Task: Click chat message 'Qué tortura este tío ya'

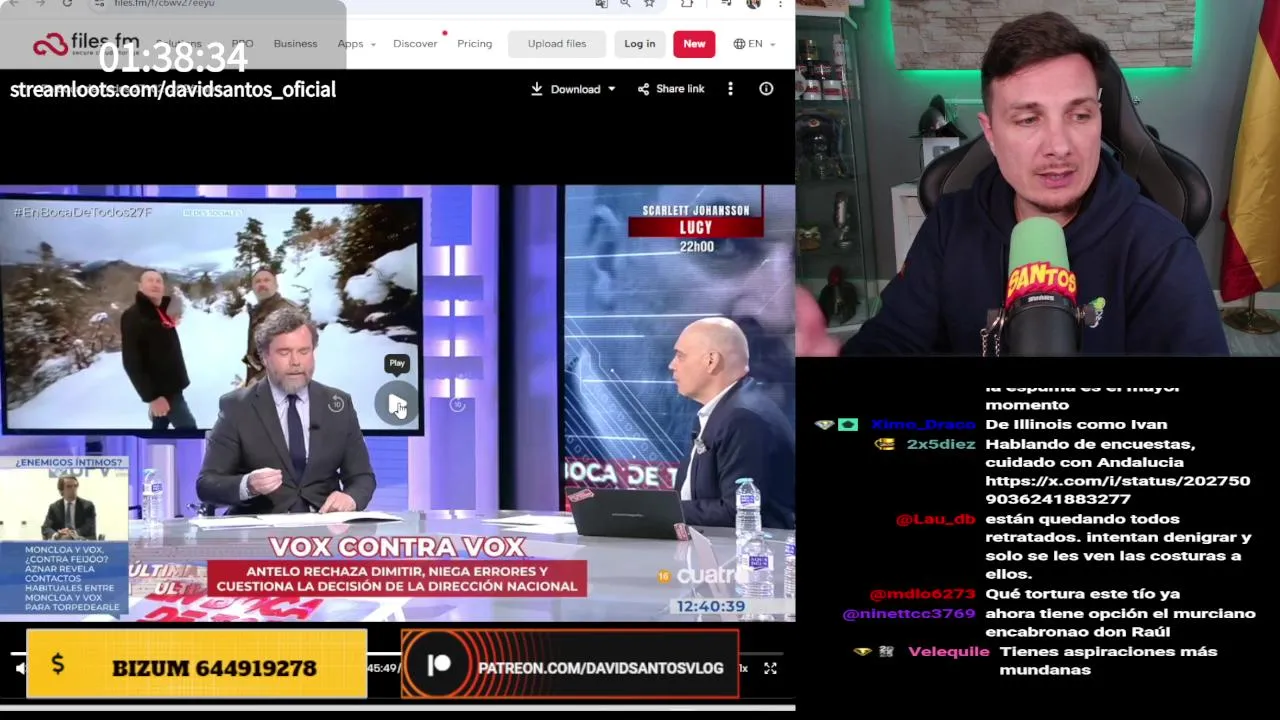Action: [1082, 594]
